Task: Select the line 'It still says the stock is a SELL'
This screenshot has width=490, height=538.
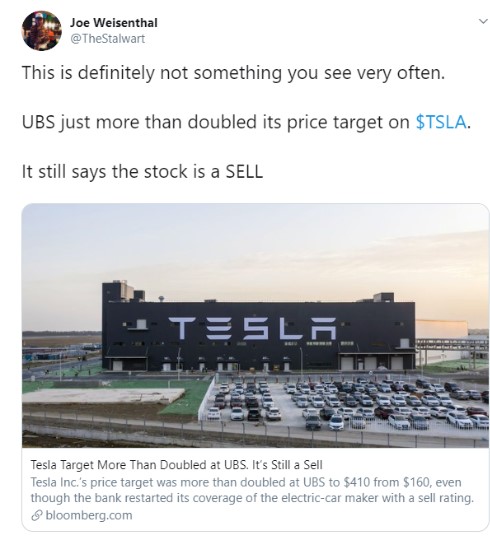Action: coord(142,172)
